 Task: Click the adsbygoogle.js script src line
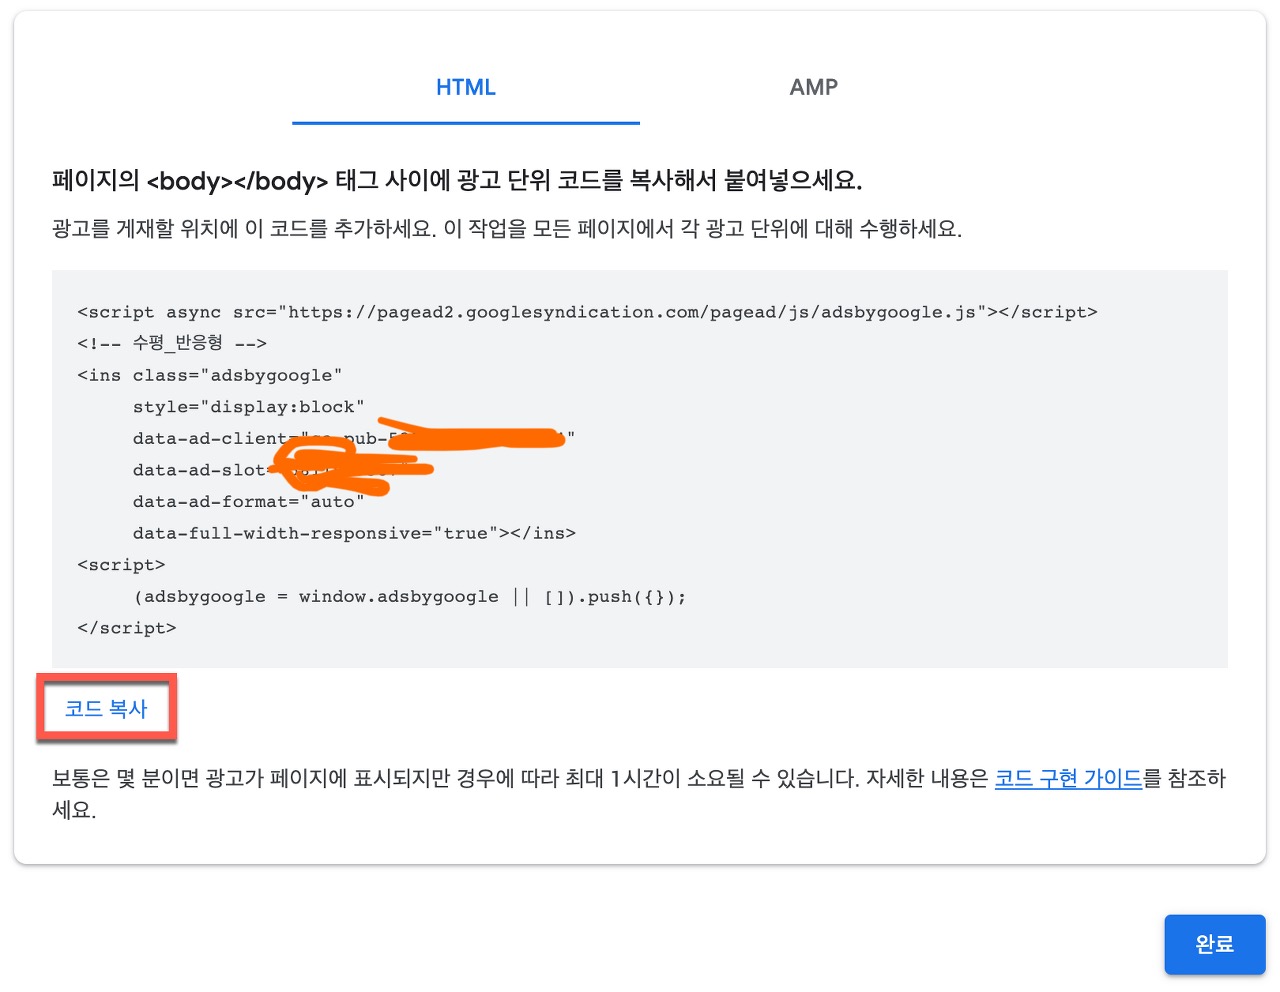click(587, 312)
